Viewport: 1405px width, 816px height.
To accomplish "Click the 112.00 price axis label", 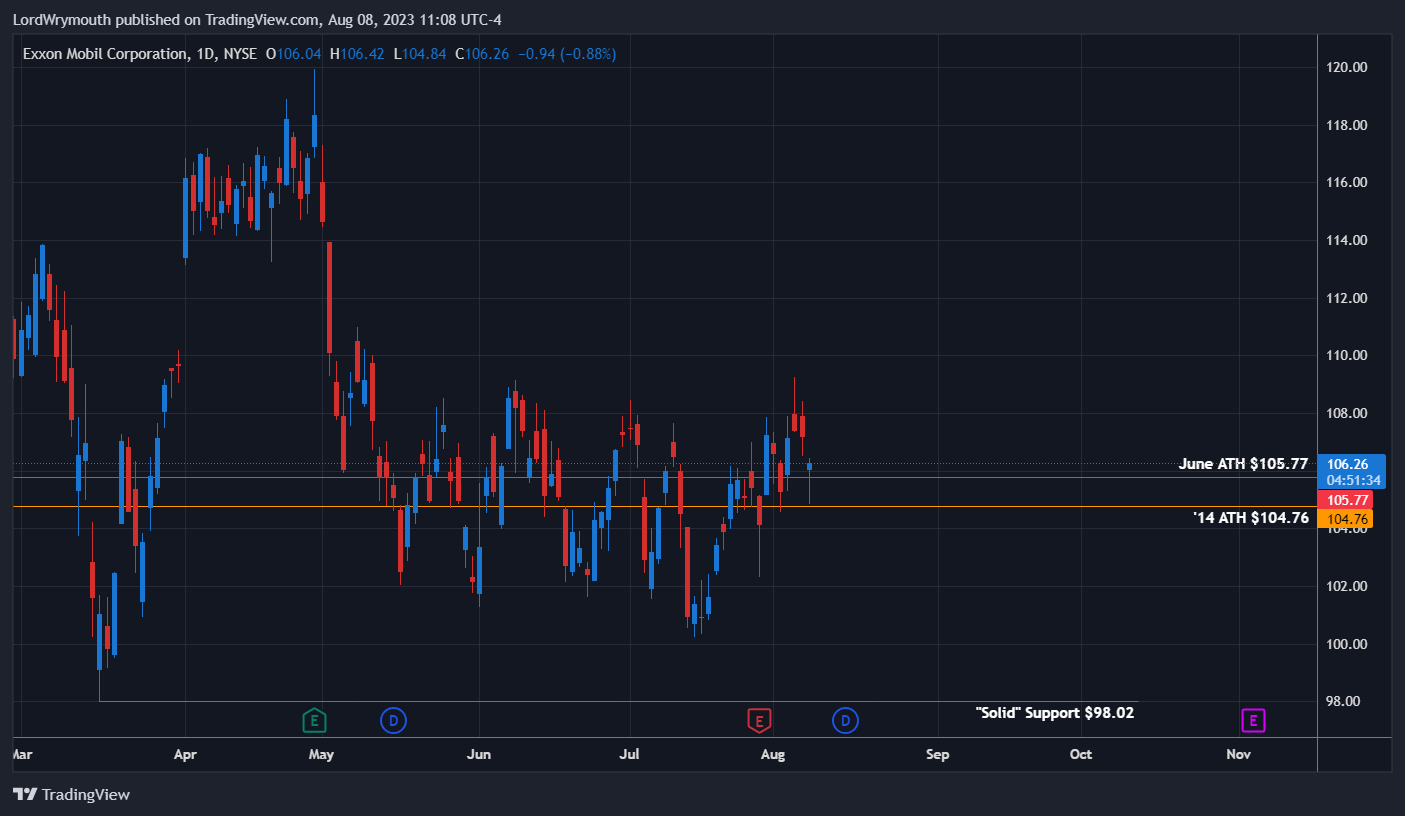I will (x=1346, y=298).
